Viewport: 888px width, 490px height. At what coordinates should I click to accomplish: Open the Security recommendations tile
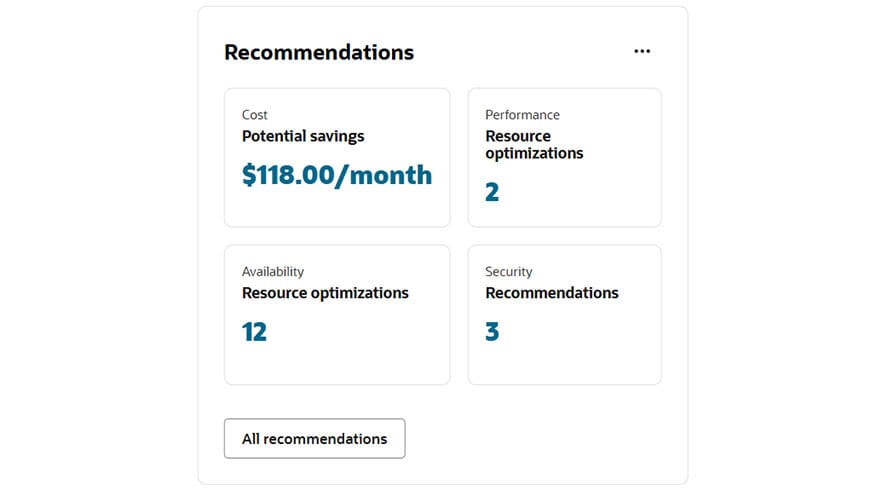tap(564, 355)
